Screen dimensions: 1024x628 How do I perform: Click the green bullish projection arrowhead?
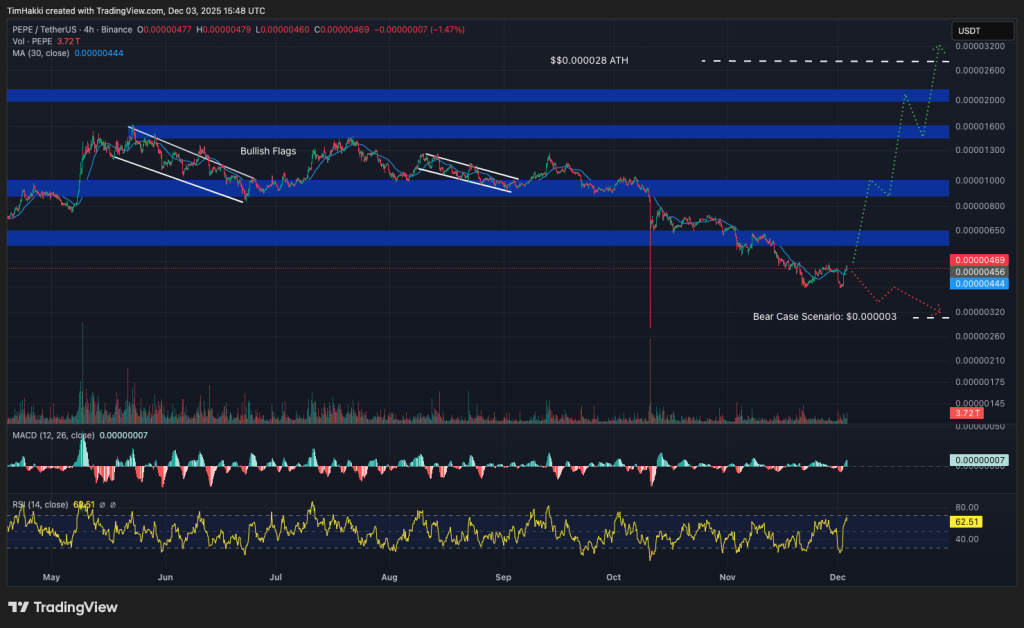pos(938,47)
